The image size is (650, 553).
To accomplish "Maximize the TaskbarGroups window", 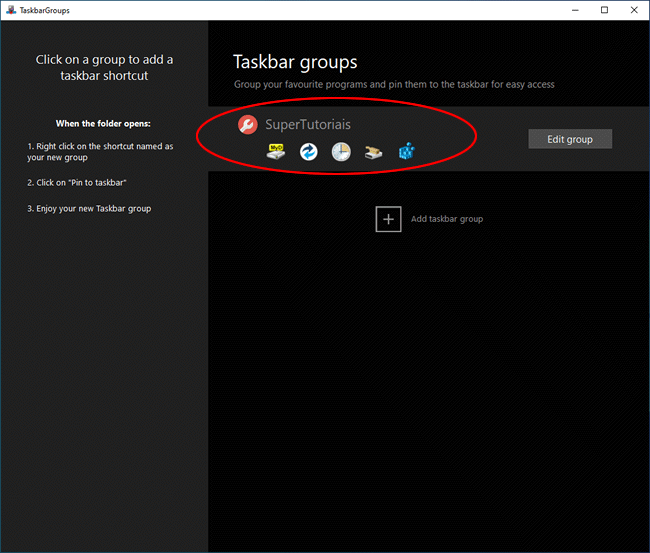I will pyautogui.click(x=604, y=10).
